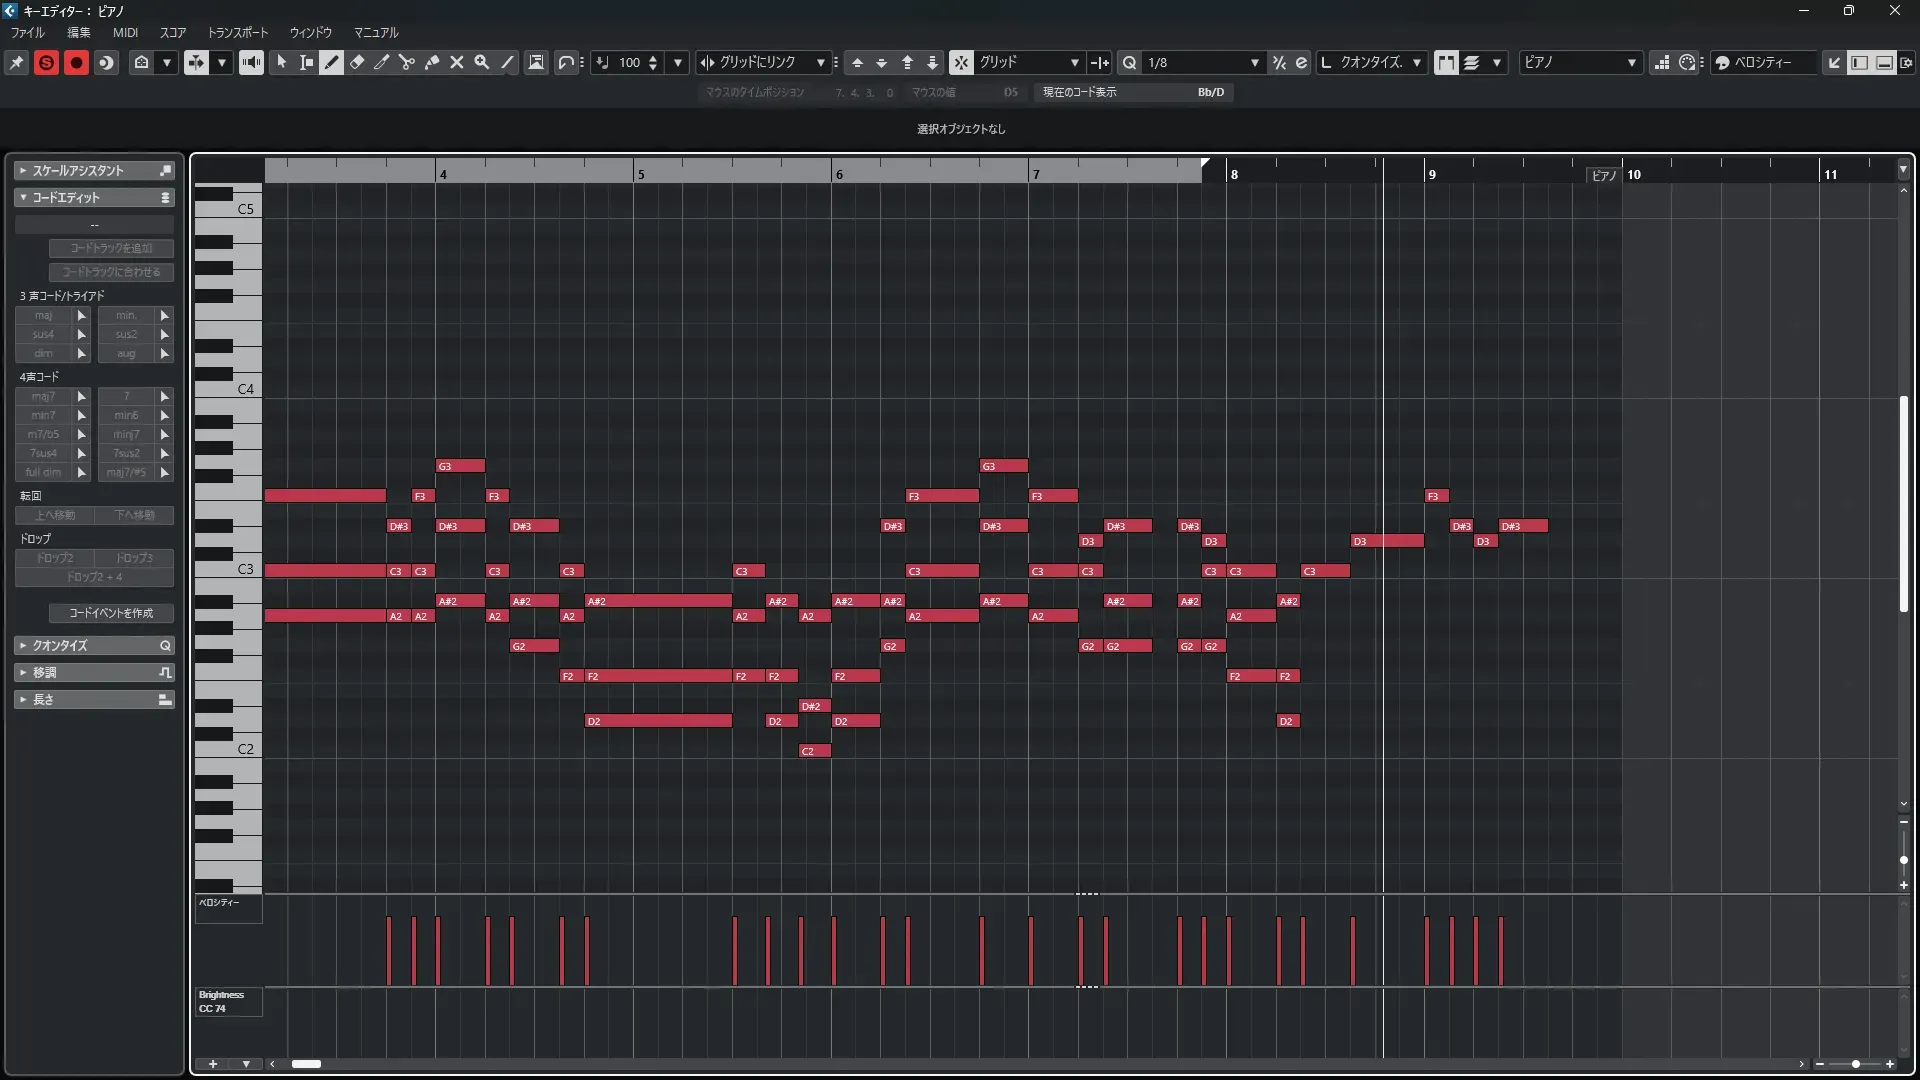Screen dimensions: 1920x1080
Task: Select the Zoom magnifier tool
Action: pos(481,62)
